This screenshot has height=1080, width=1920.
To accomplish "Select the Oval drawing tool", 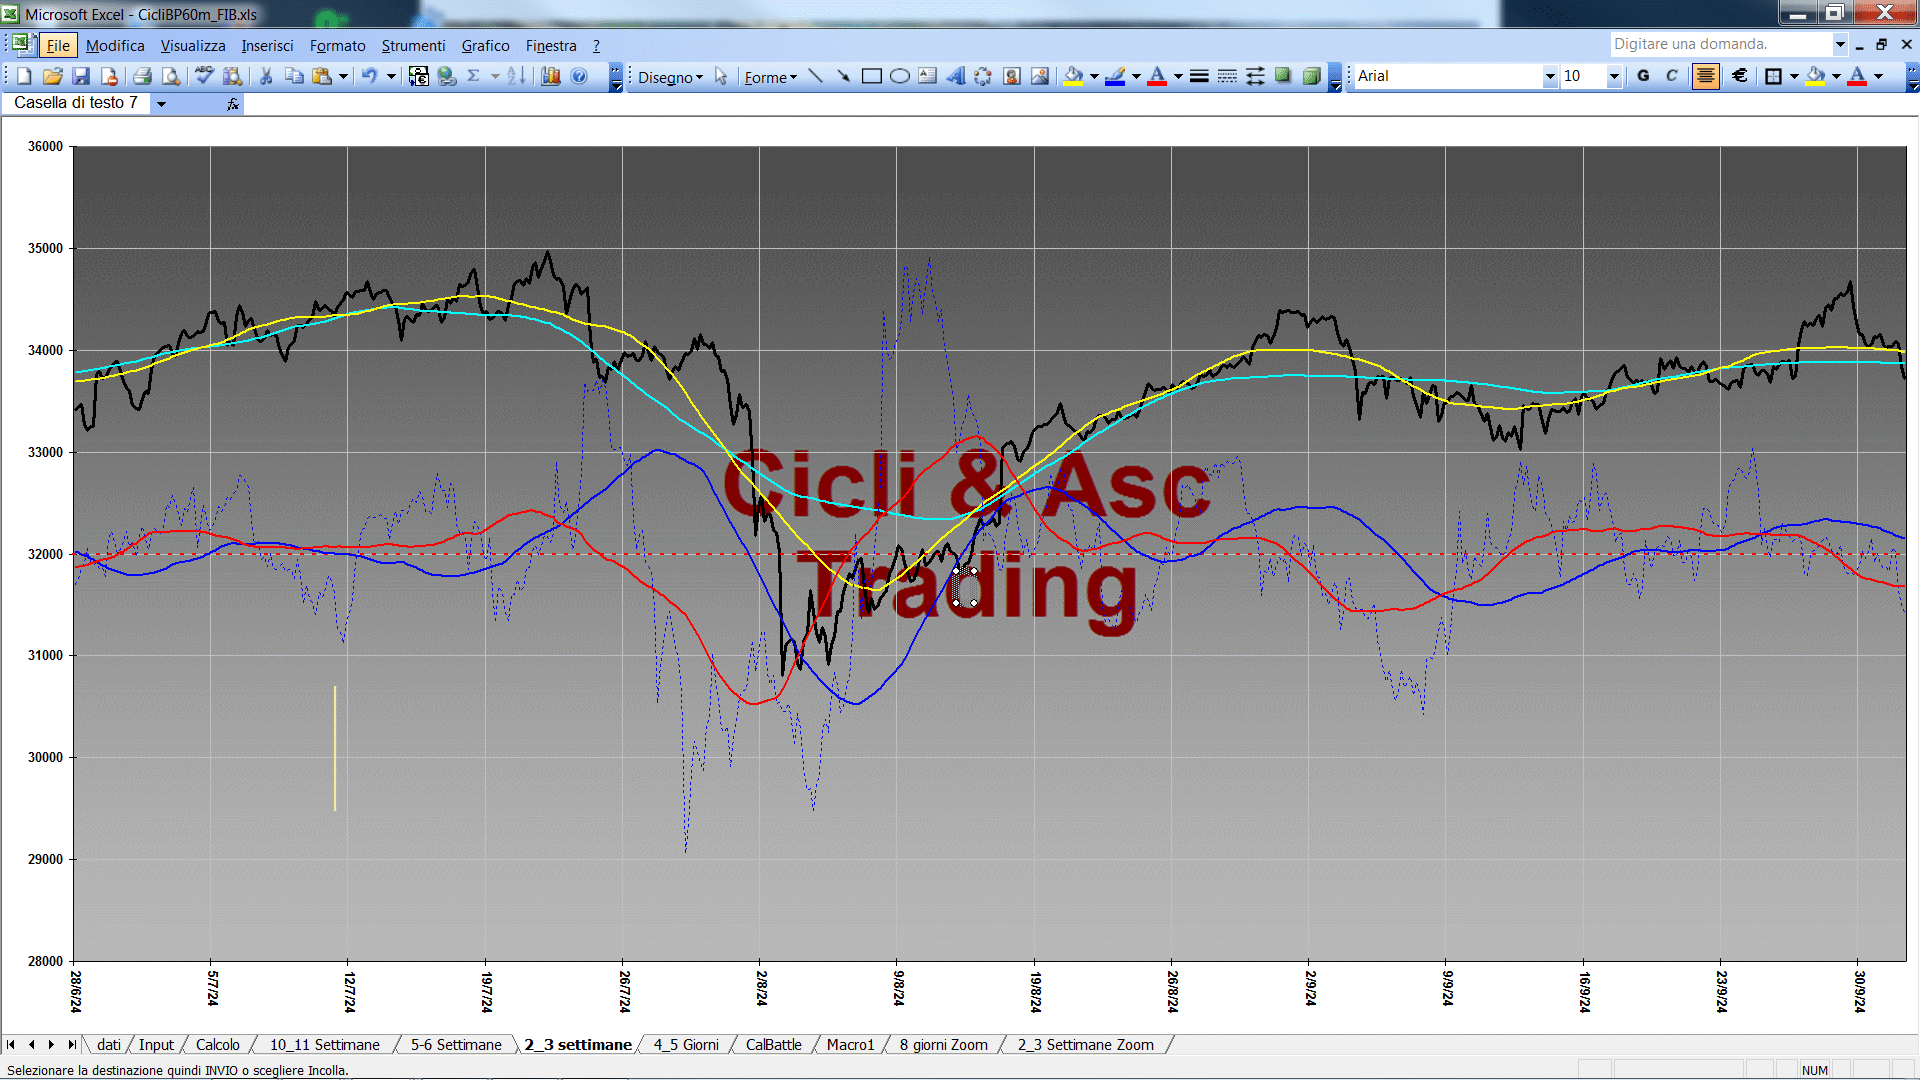I will point(899,76).
